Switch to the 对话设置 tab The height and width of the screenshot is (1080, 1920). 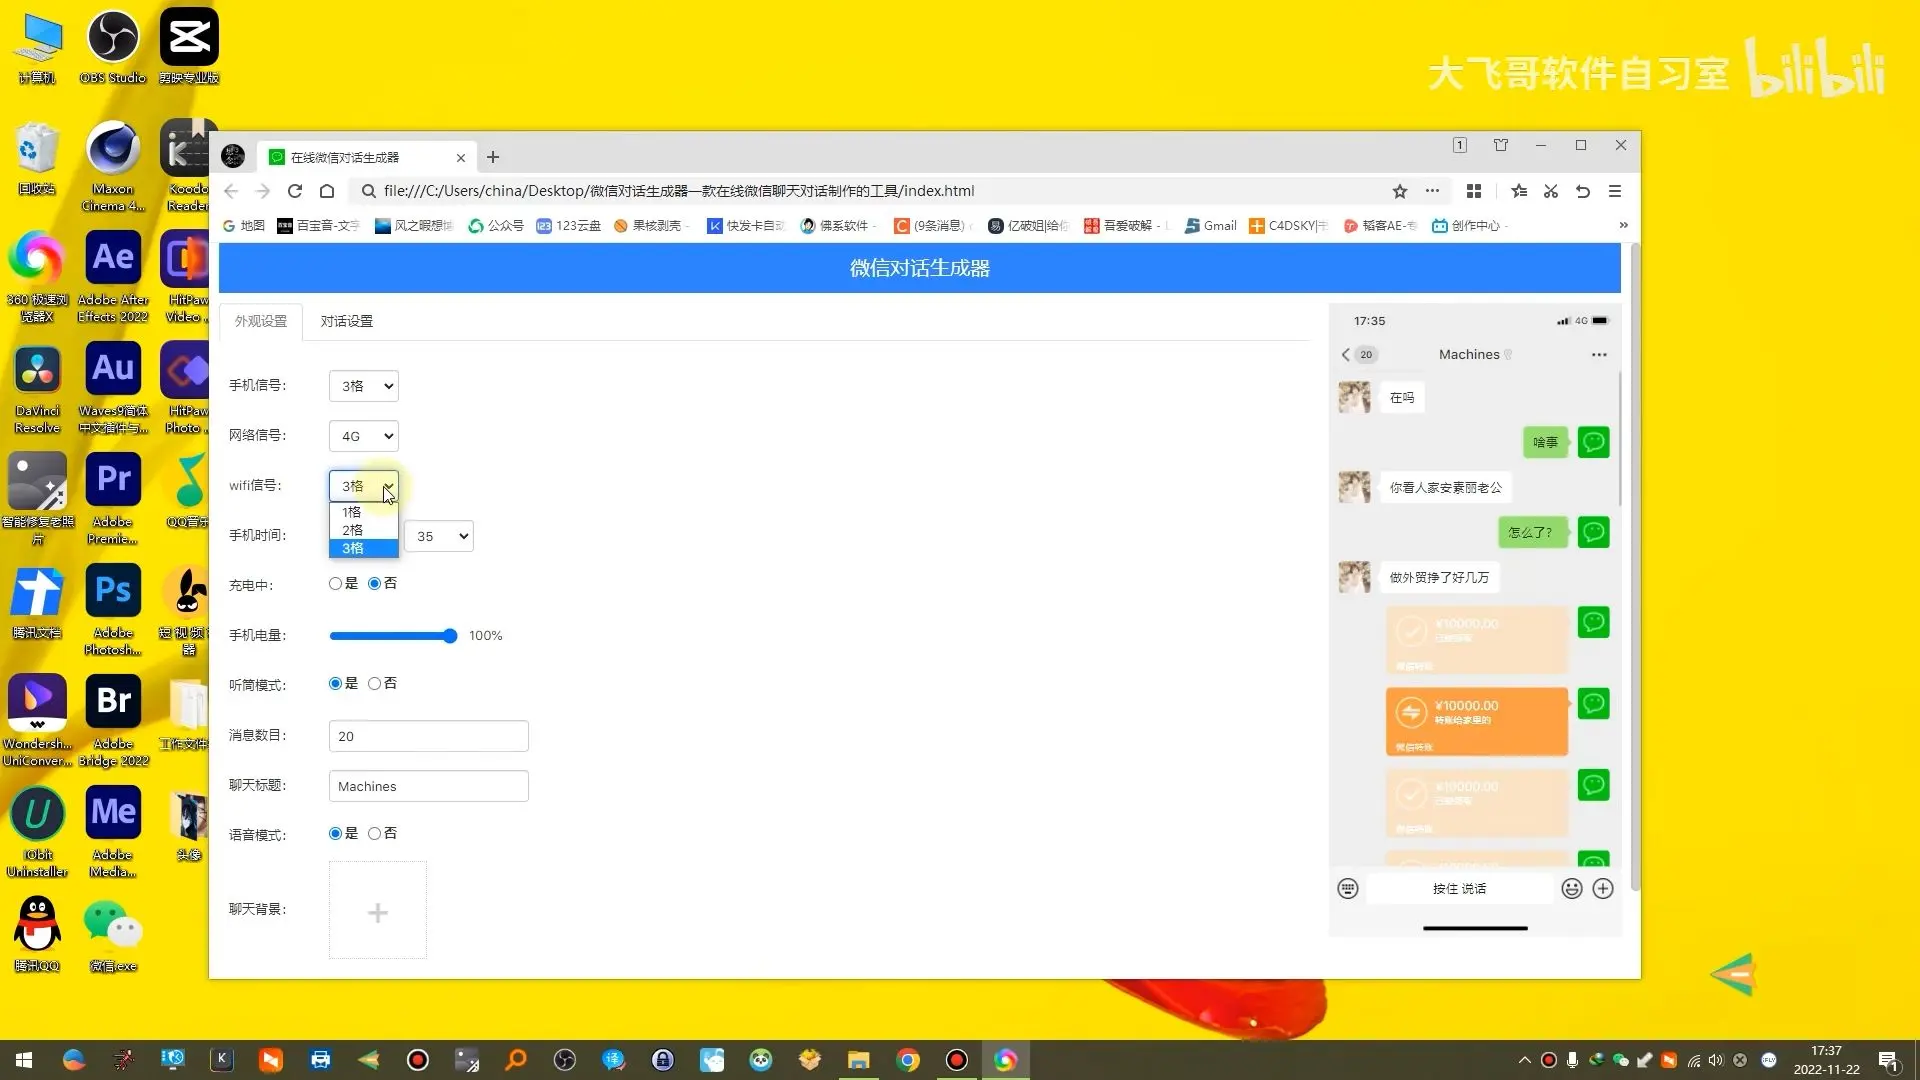click(x=346, y=321)
